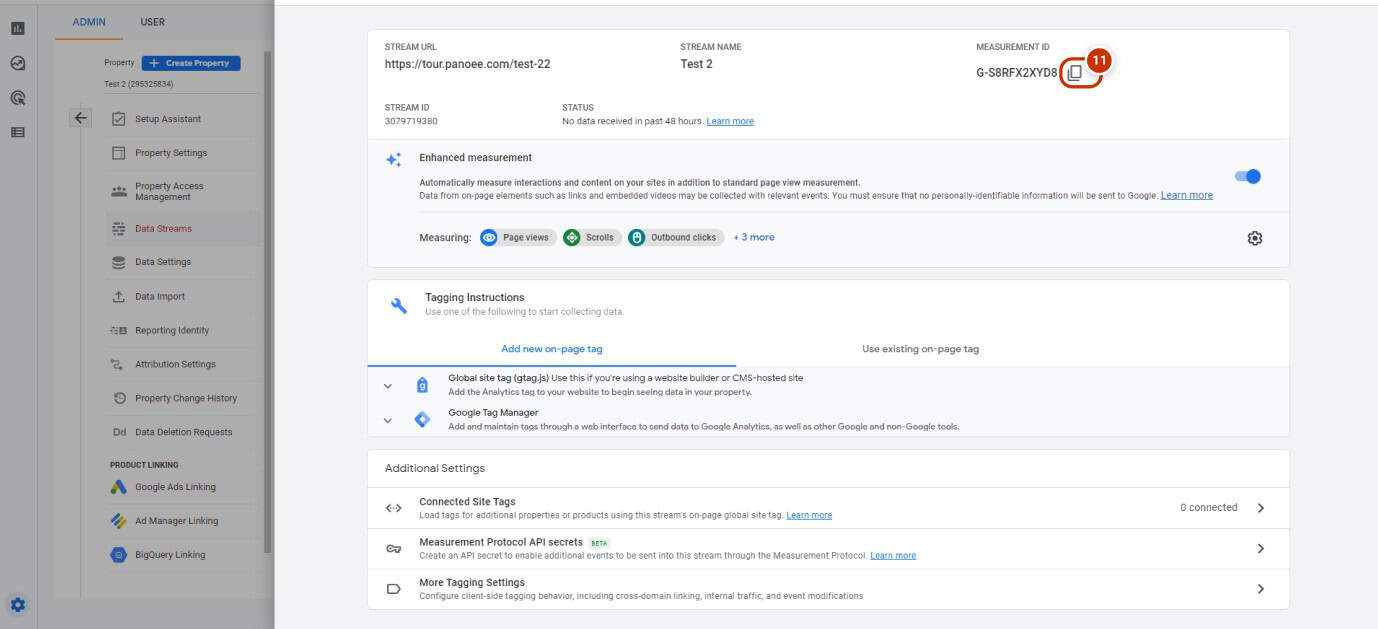
Task: Click stream URL https://tour.panoee.com/test-22
Action: 467,64
